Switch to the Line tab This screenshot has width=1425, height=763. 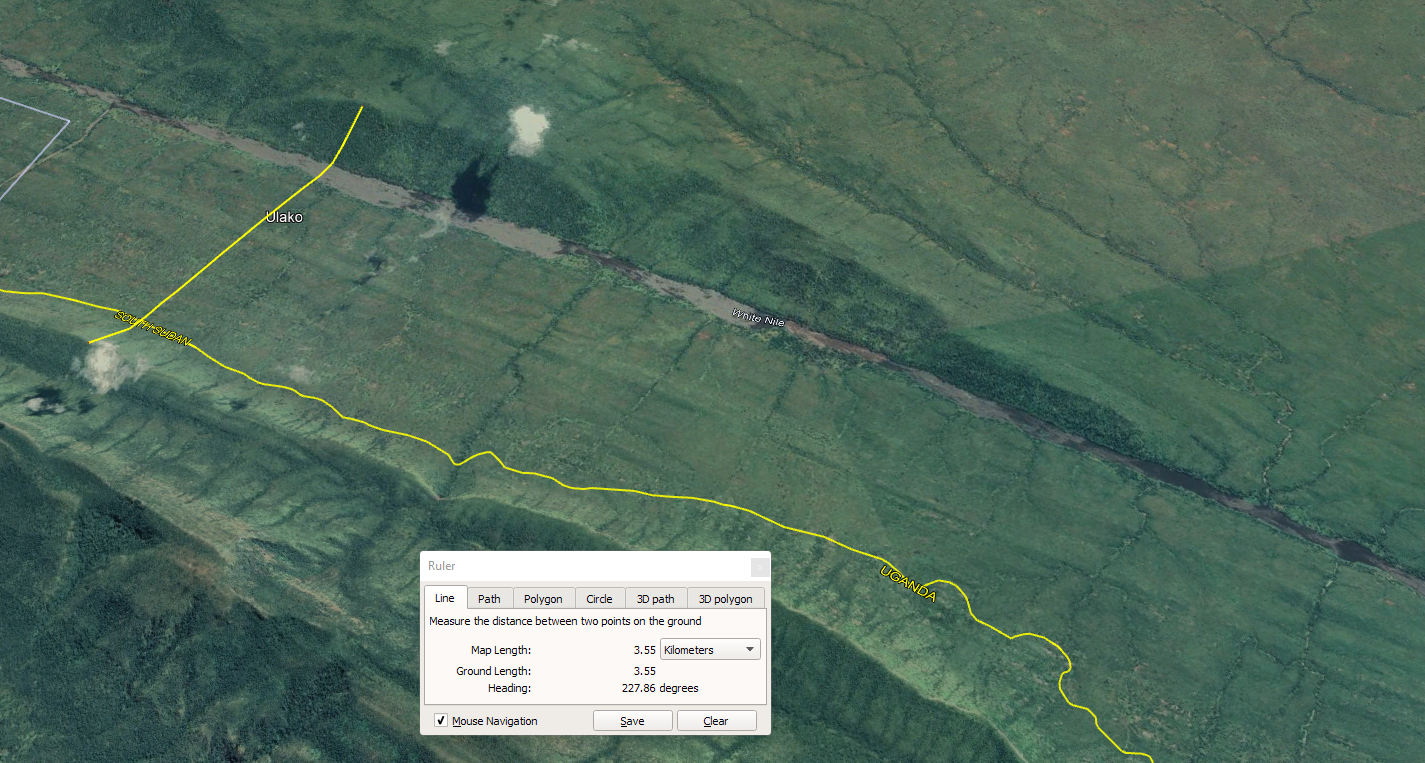coord(445,598)
